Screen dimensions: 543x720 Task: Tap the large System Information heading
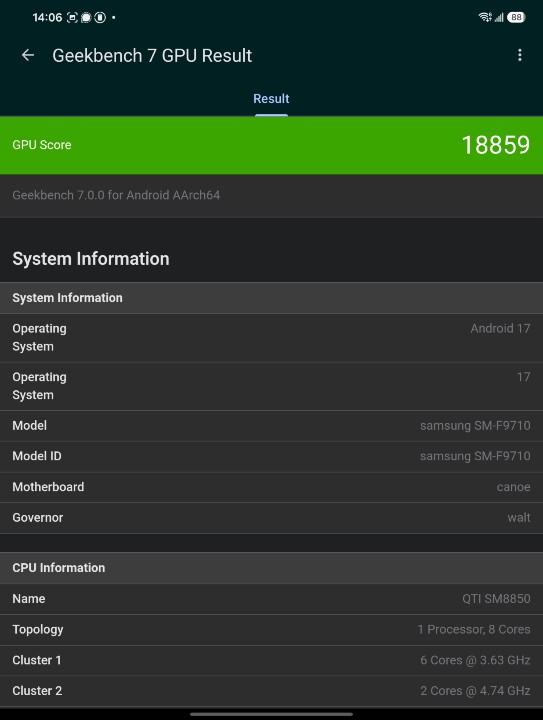(91, 259)
